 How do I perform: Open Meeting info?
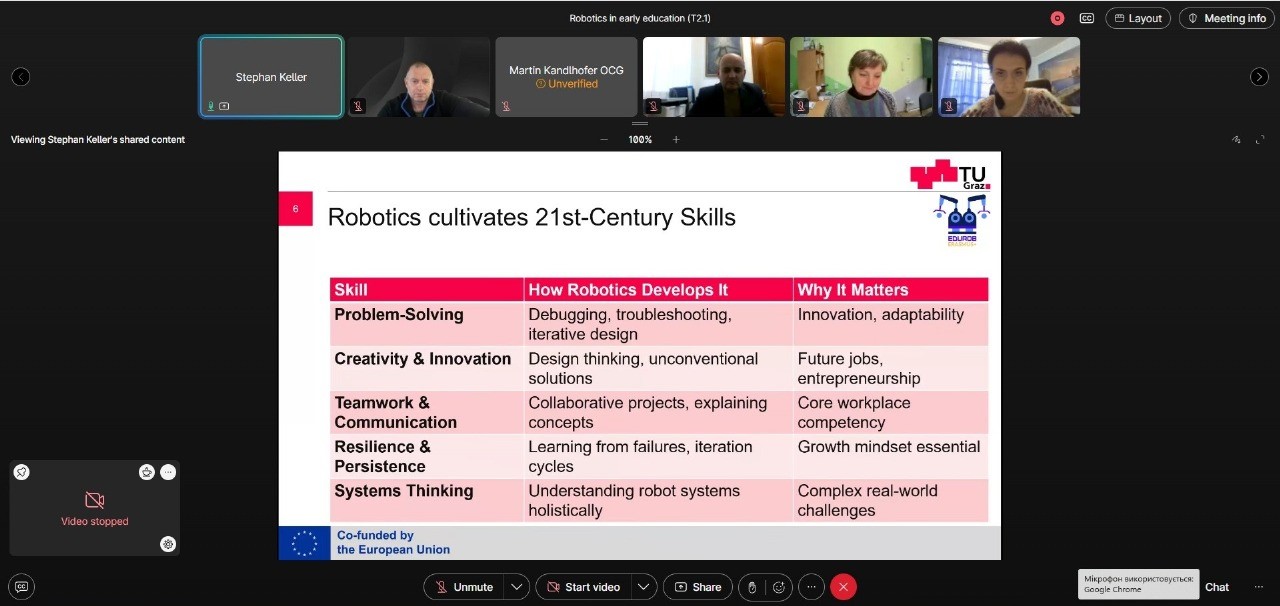(x=1226, y=18)
